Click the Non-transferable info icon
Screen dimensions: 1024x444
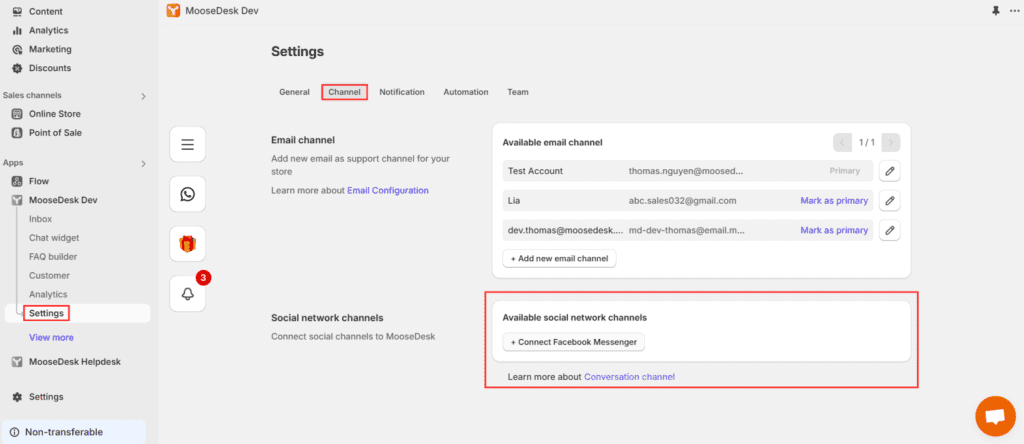click(14, 432)
